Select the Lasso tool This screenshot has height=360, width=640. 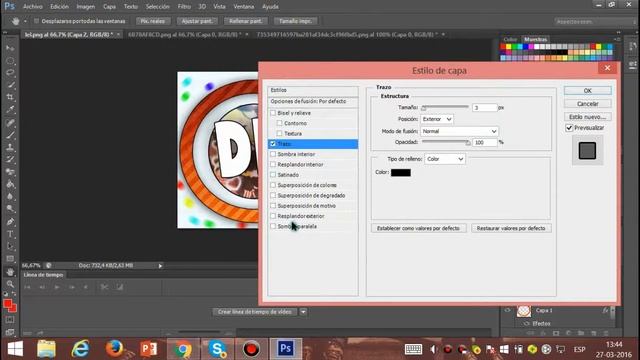point(10,73)
